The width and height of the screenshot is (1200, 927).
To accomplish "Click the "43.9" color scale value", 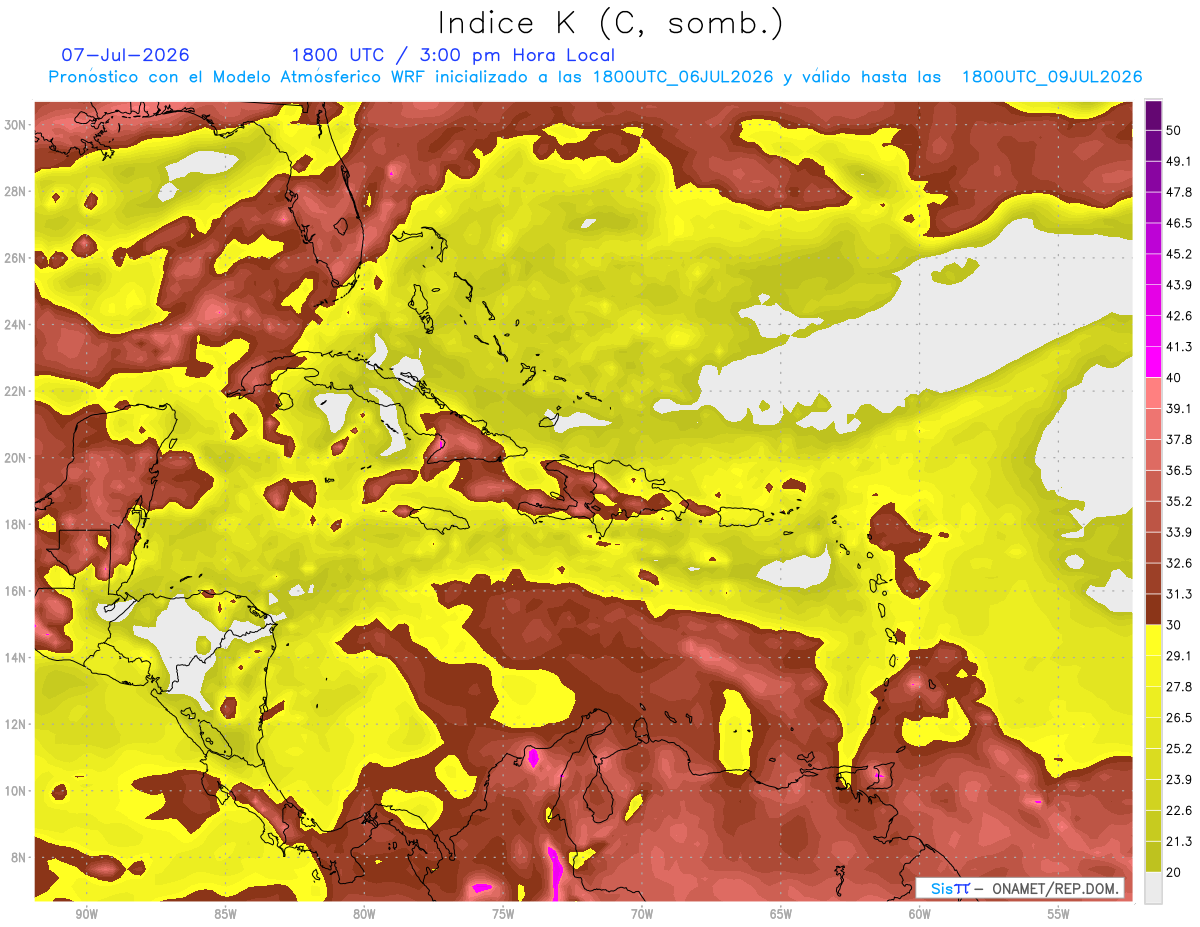I will tap(1179, 285).
